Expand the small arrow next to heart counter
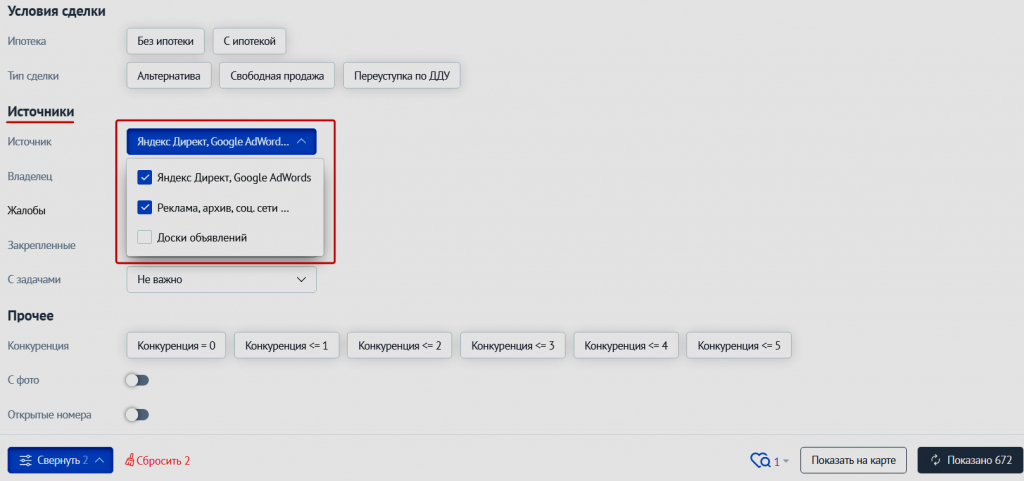This screenshot has width=1024, height=481. 786,461
